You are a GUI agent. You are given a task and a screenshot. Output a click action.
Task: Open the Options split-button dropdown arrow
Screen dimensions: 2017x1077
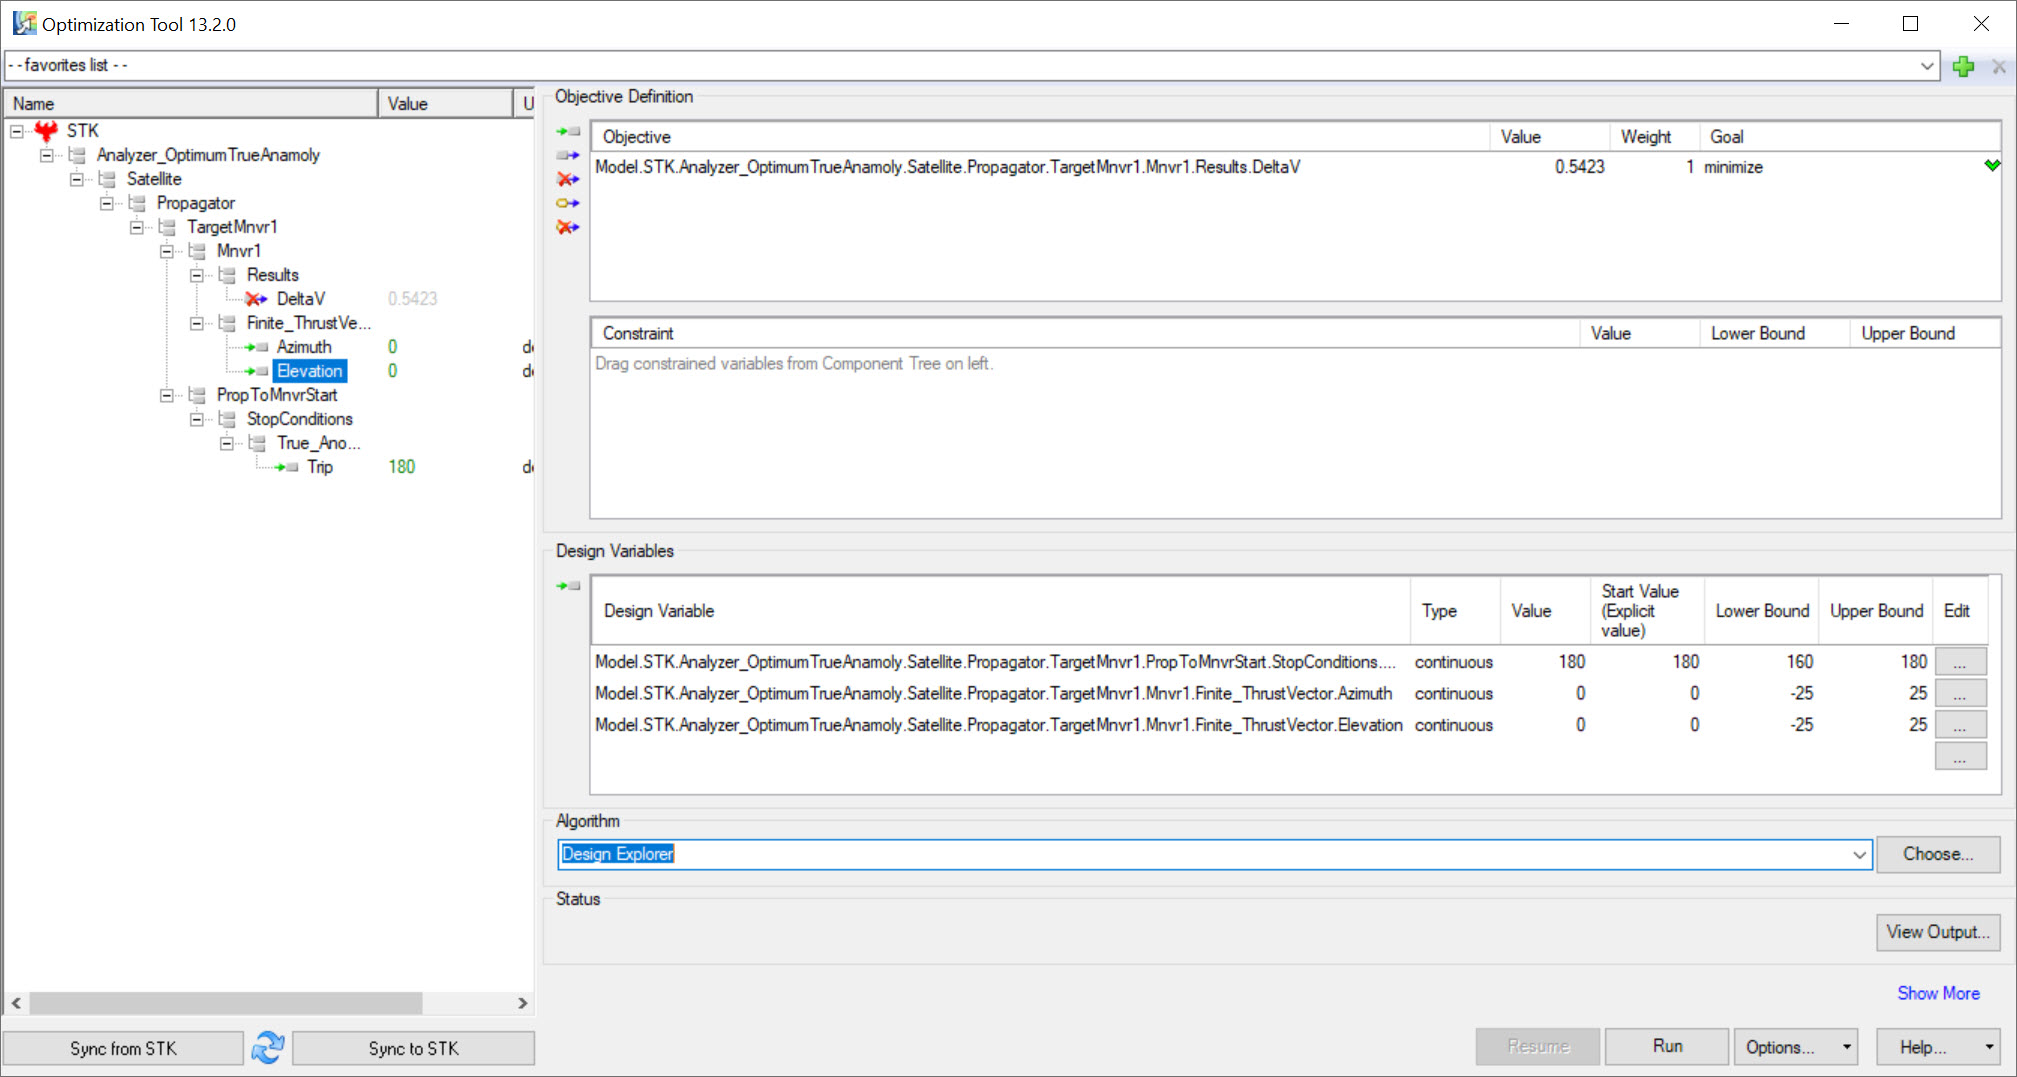click(1846, 1047)
